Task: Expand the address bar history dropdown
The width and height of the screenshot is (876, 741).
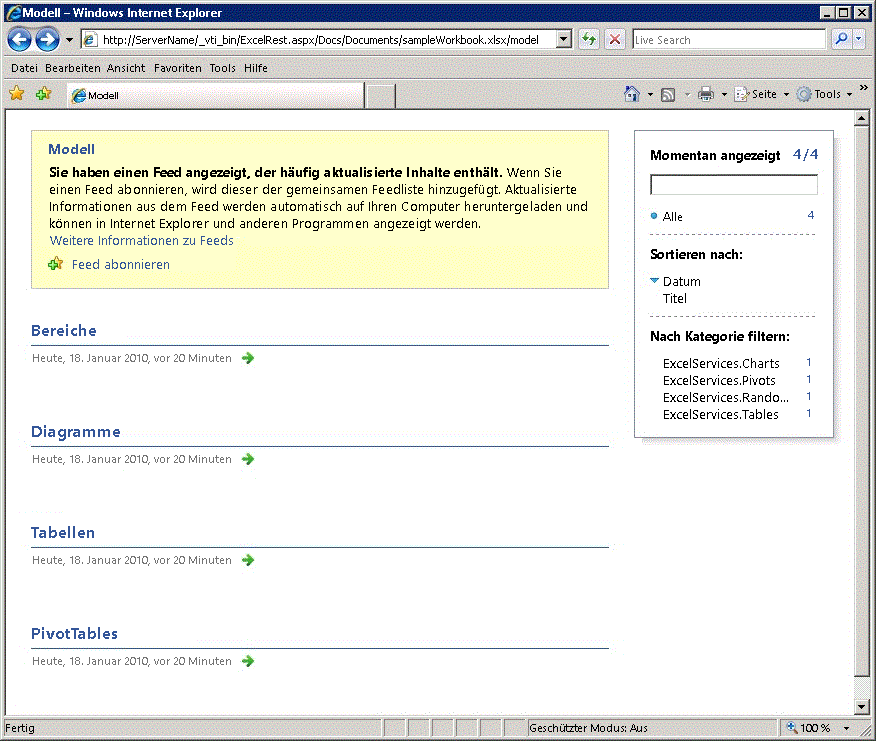Action: click(563, 38)
